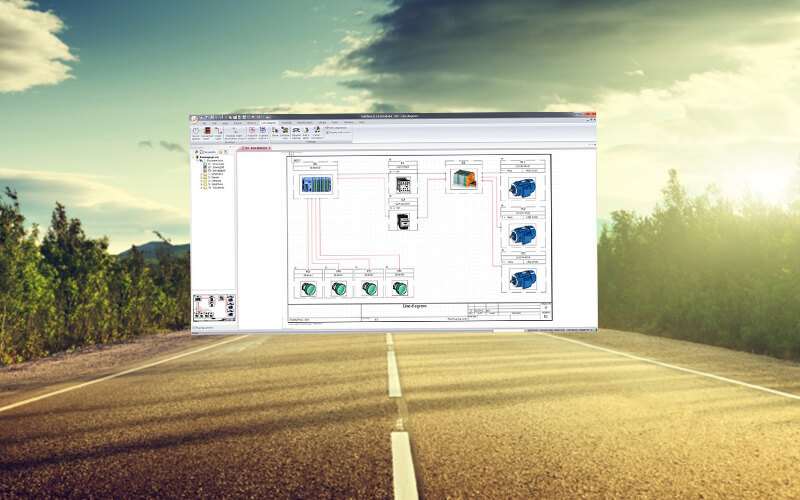
Task: Select the bottom blue motor symbol
Action: pyautogui.click(x=522, y=279)
